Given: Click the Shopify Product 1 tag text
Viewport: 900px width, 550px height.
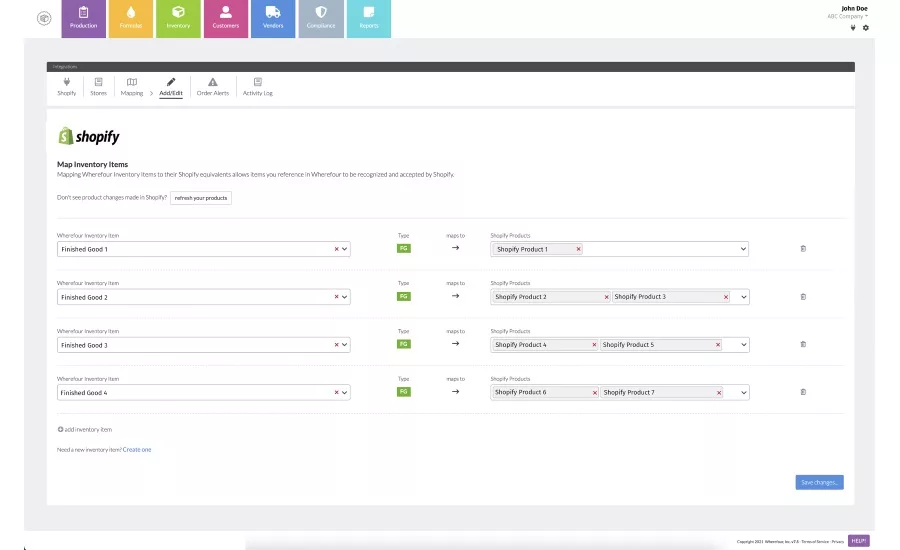Looking at the screenshot, I should click(x=522, y=249).
